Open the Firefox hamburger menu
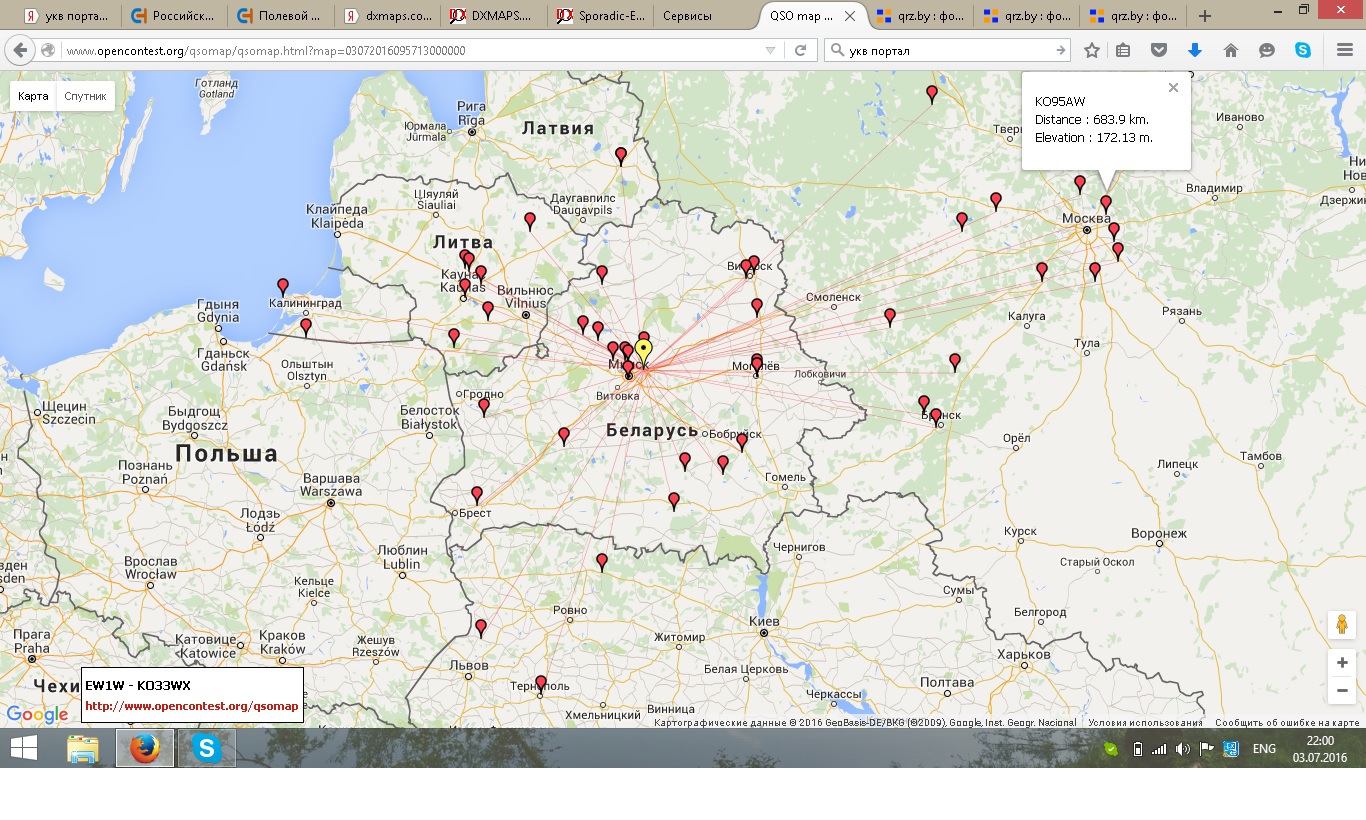This screenshot has width=1366, height=820. [1345, 50]
